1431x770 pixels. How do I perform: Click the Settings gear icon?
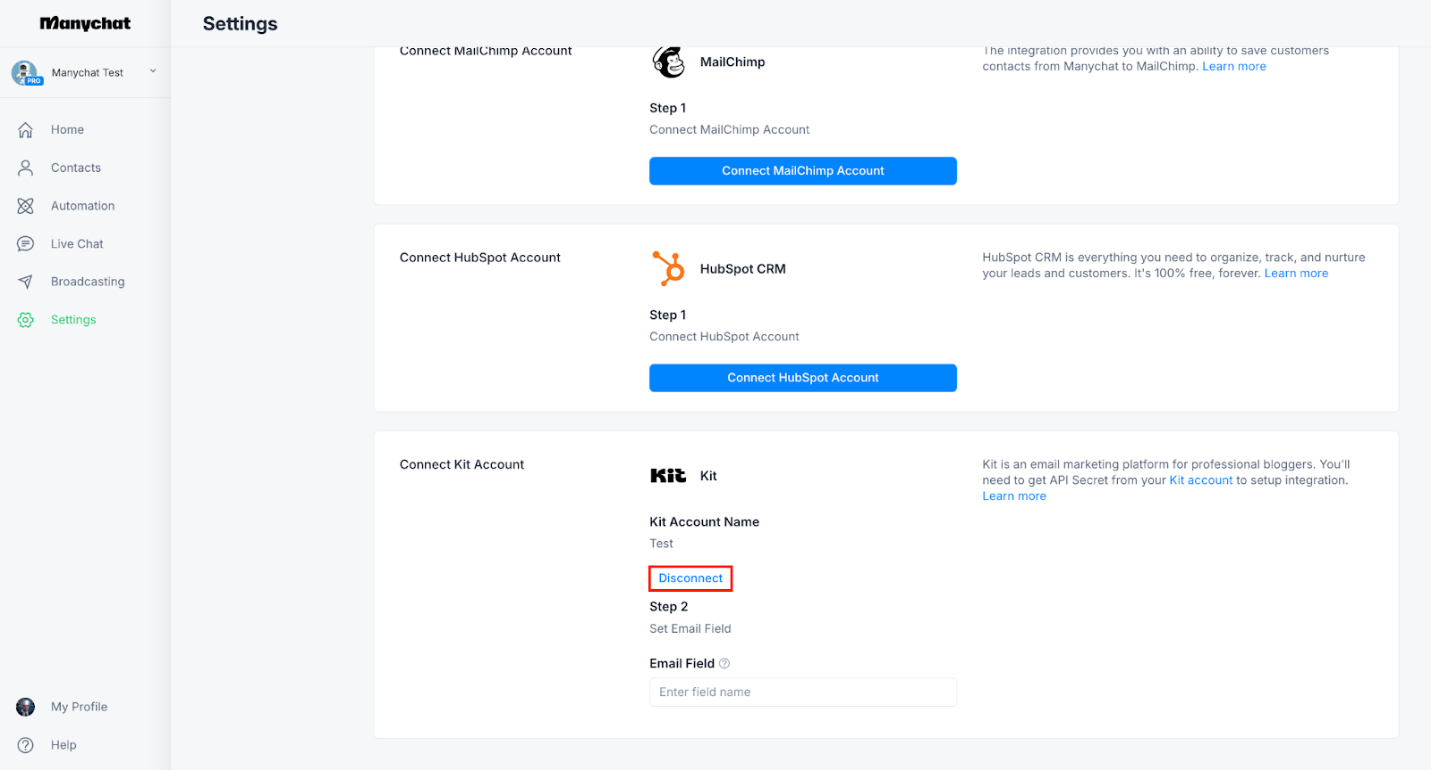click(26, 320)
